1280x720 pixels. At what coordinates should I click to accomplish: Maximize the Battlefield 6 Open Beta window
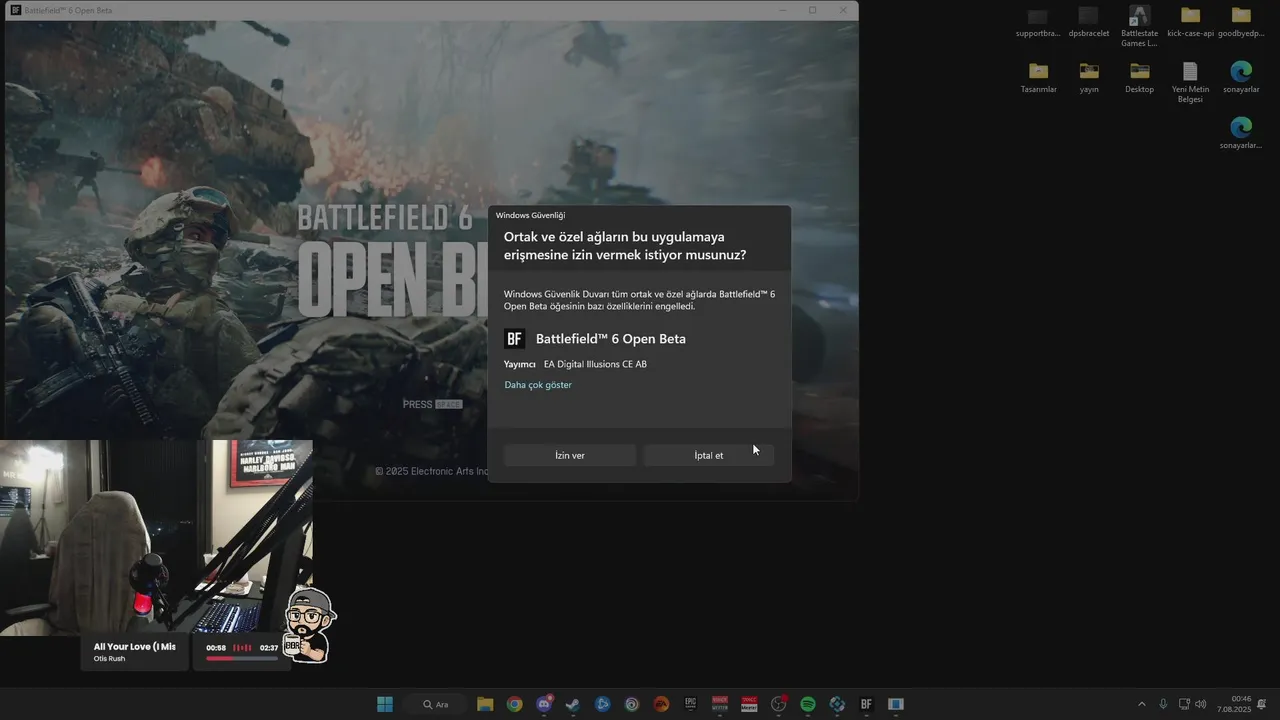pyautogui.click(x=812, y=10)
